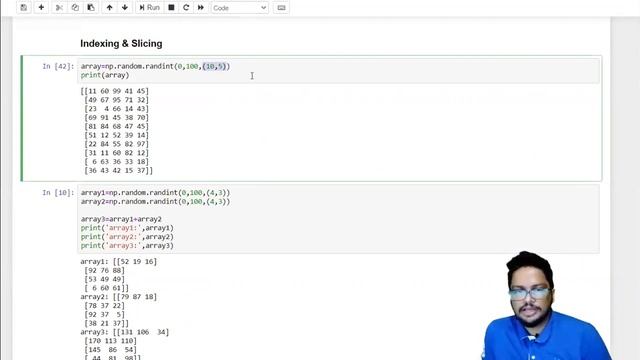This screenshot has width=640, height=360.
Task: Click output row [38 21 37]]
Action: coord(106,323)
